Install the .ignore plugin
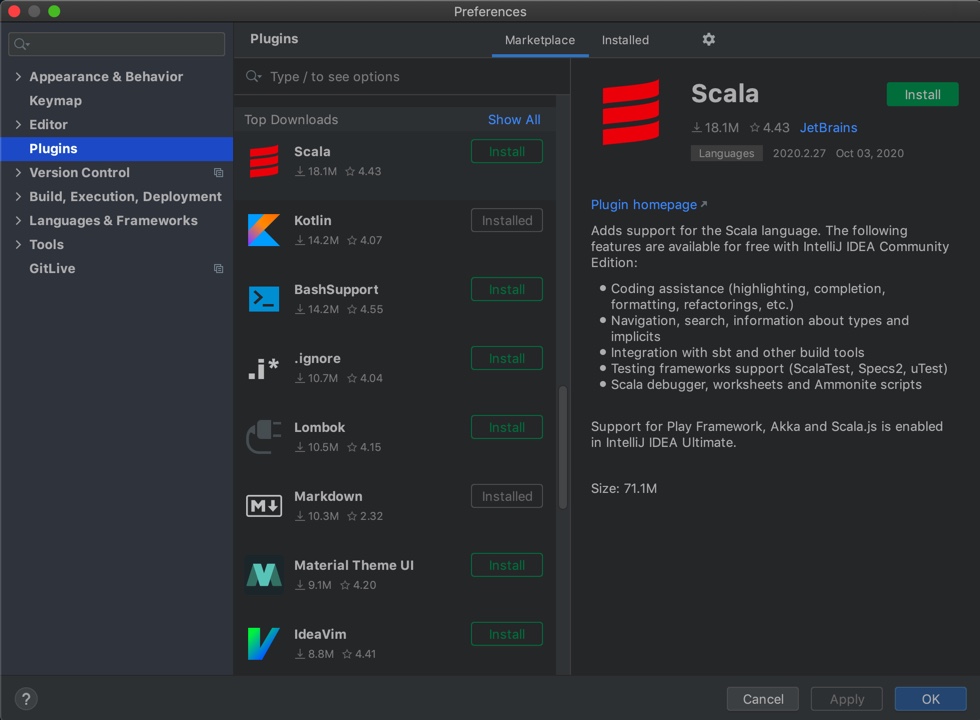Viewport: 980px width, 720px height. [506, 358]
